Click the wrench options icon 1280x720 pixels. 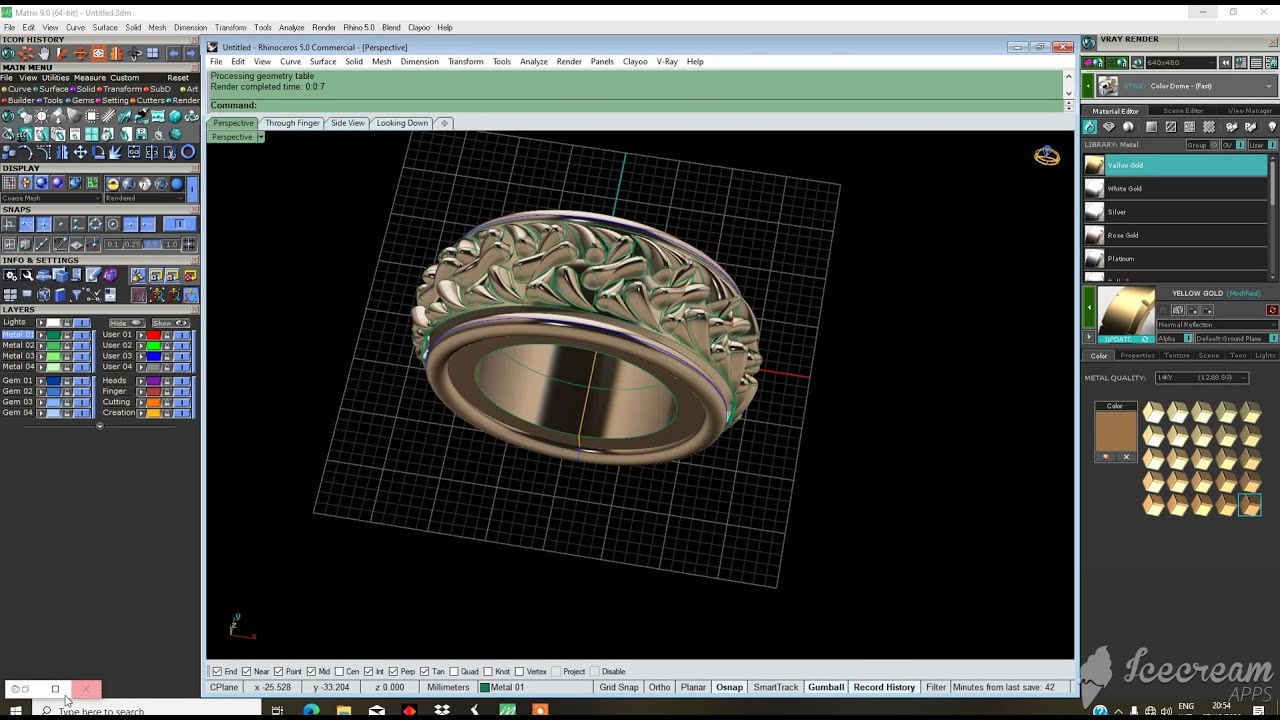pos(27,275)
